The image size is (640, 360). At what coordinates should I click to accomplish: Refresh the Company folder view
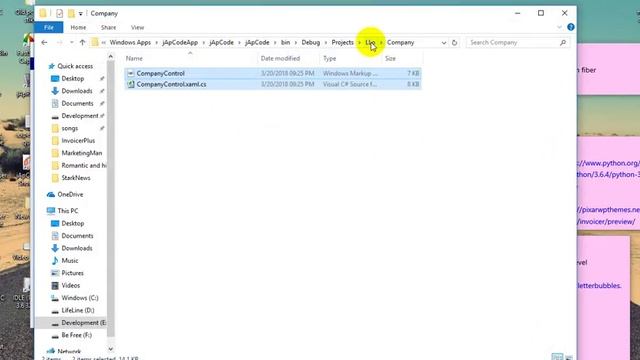pos(454,42)
